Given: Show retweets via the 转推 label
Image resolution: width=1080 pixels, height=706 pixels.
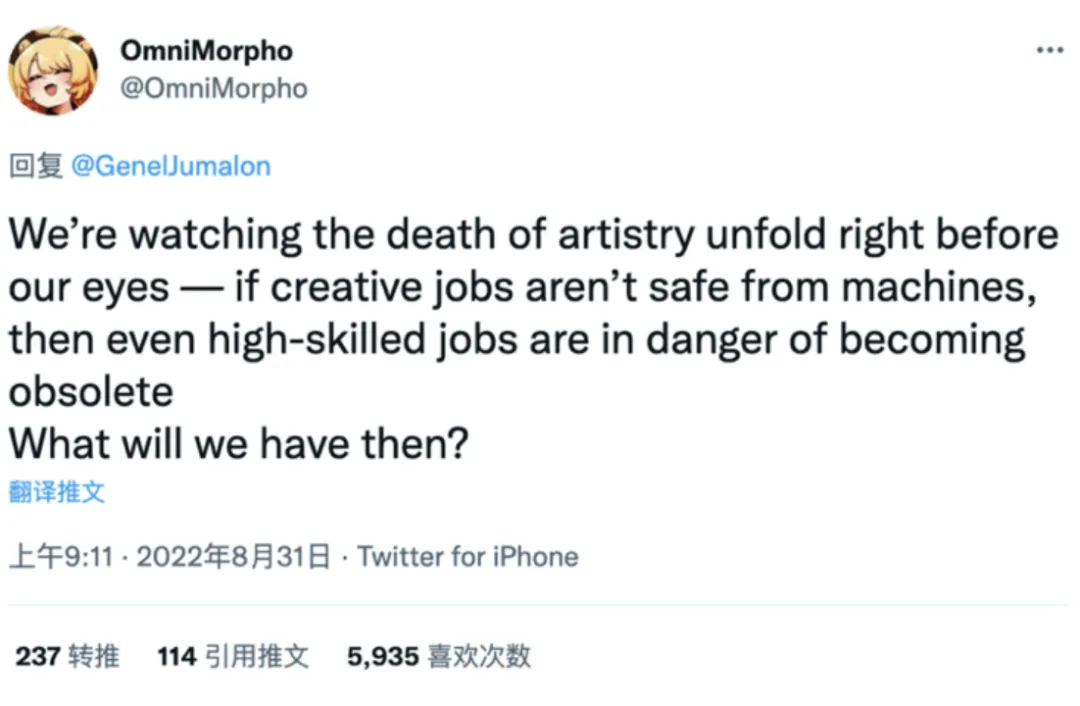Looking at the screenshot, I should tap(94, 656).
